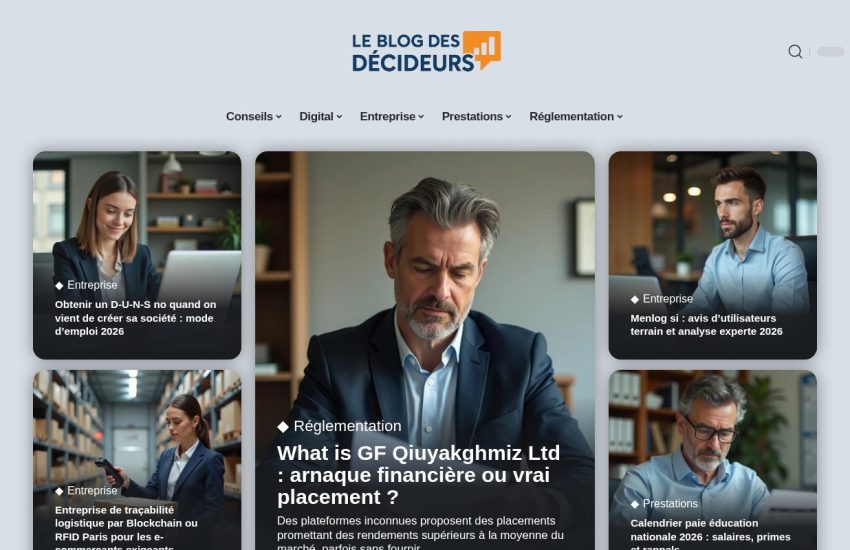The height and width of the screenshot is (550, 850).
Task: Open the Prestations navigation menu
Action: 476,117
